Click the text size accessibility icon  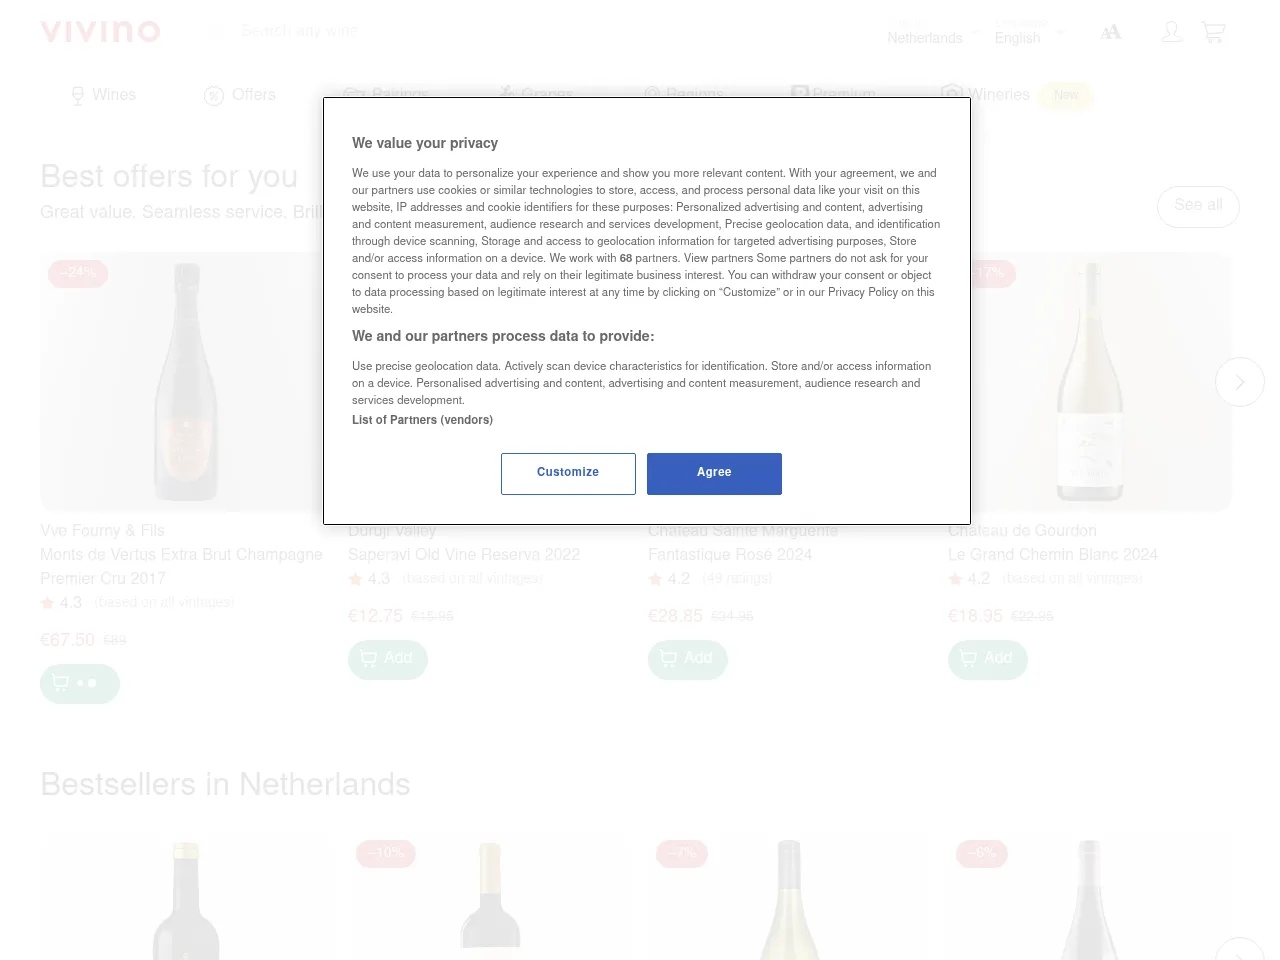coord(1110,31)
